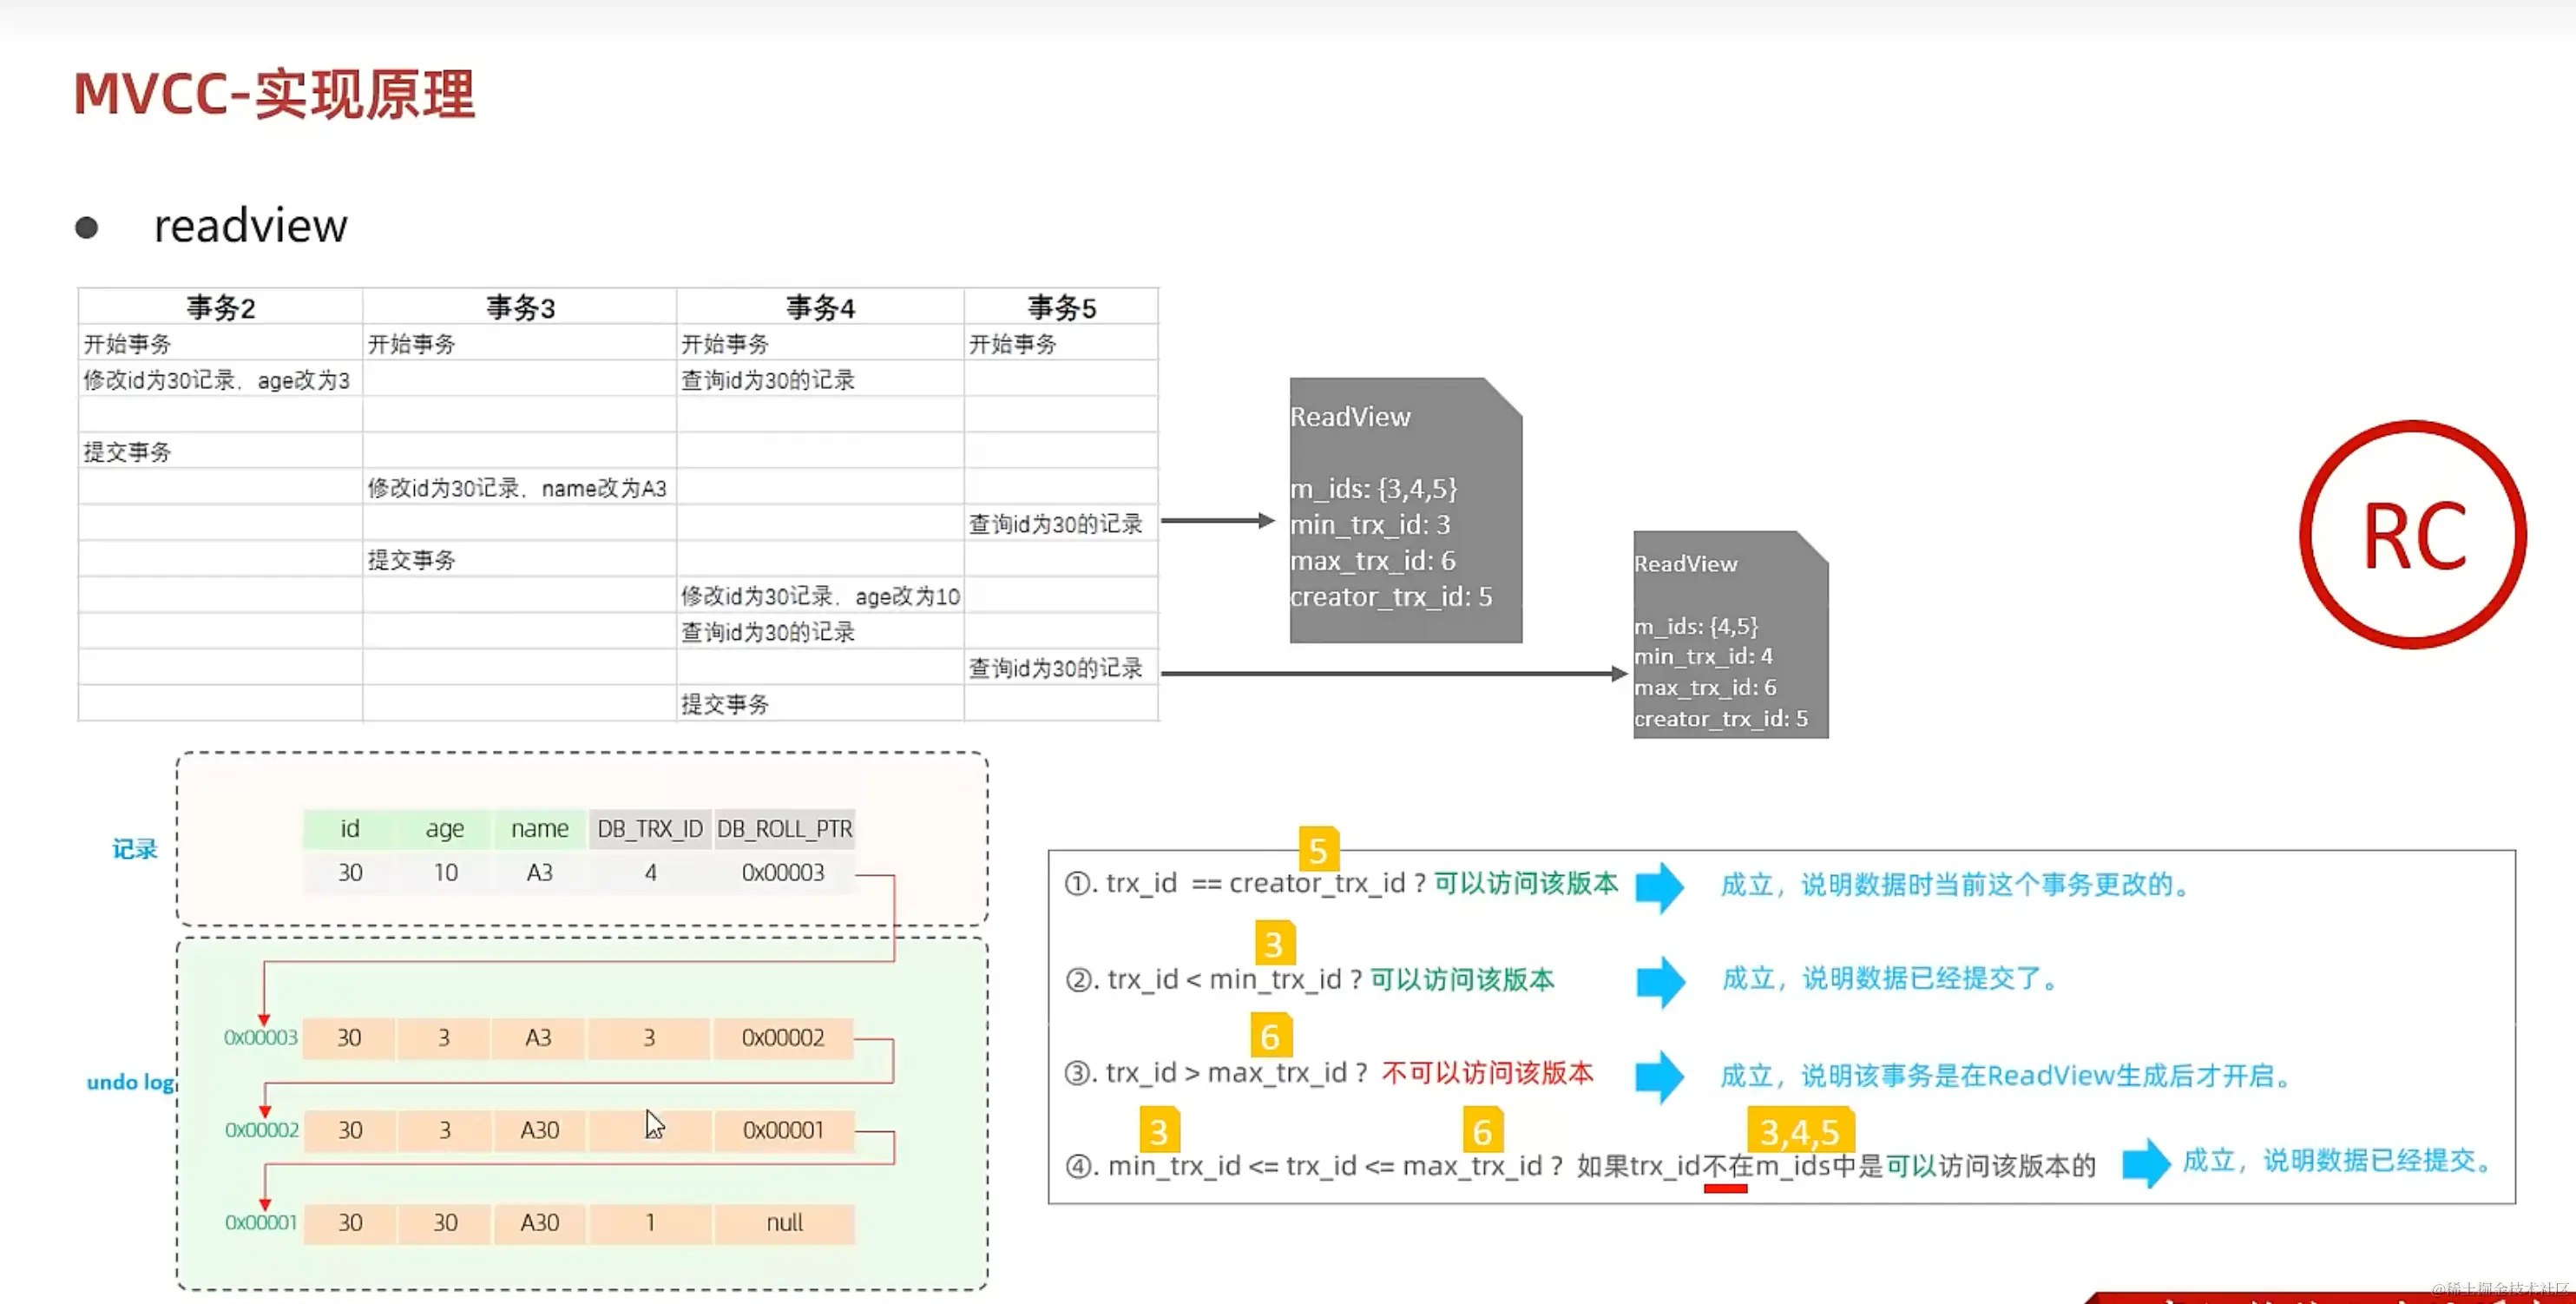Click the blue arrow in rule ④ row

pyautogui.click(x=2145, y=1163)
